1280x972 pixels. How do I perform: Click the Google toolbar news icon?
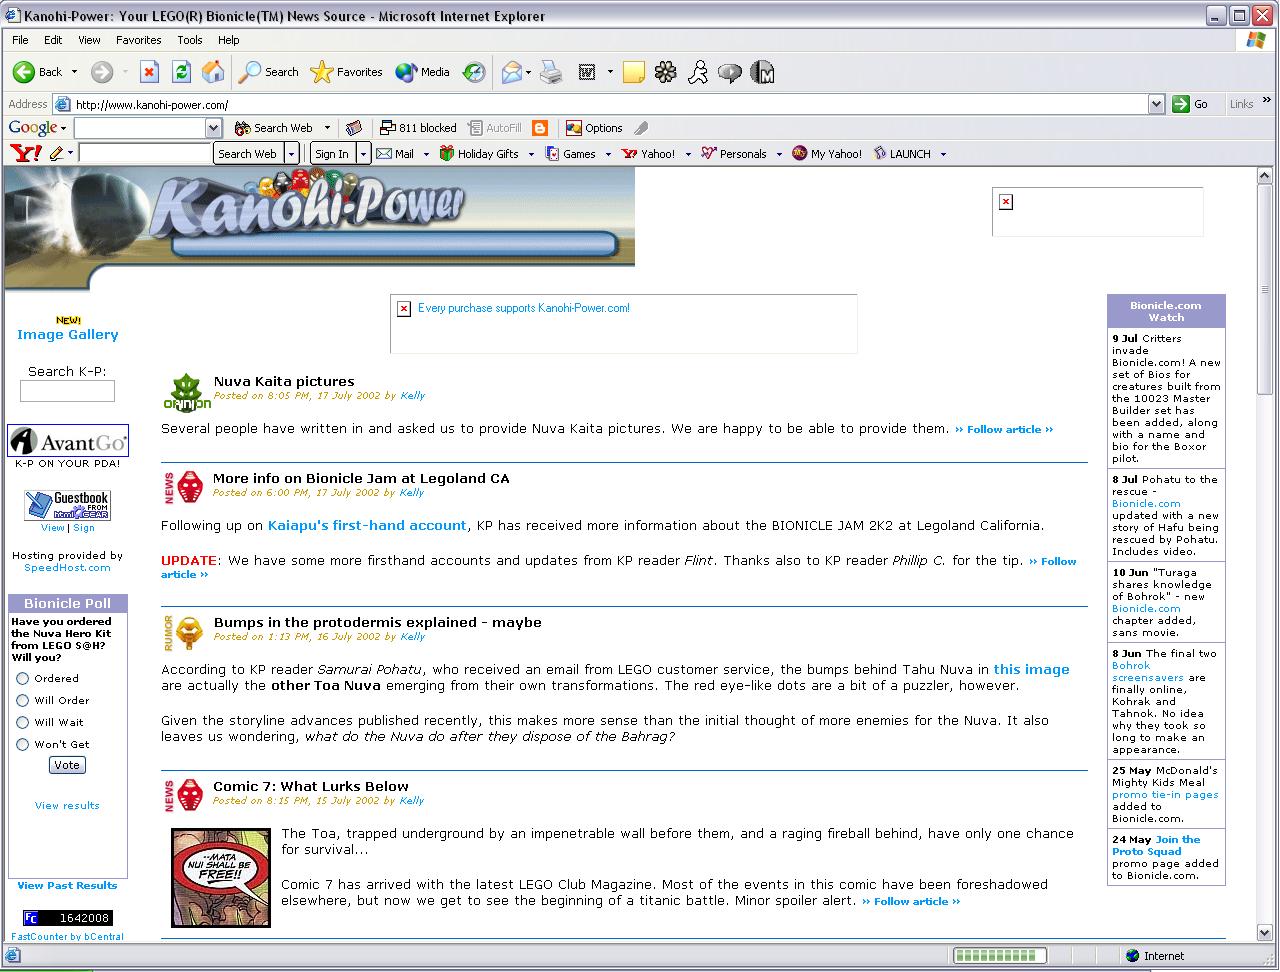[353, 128]
